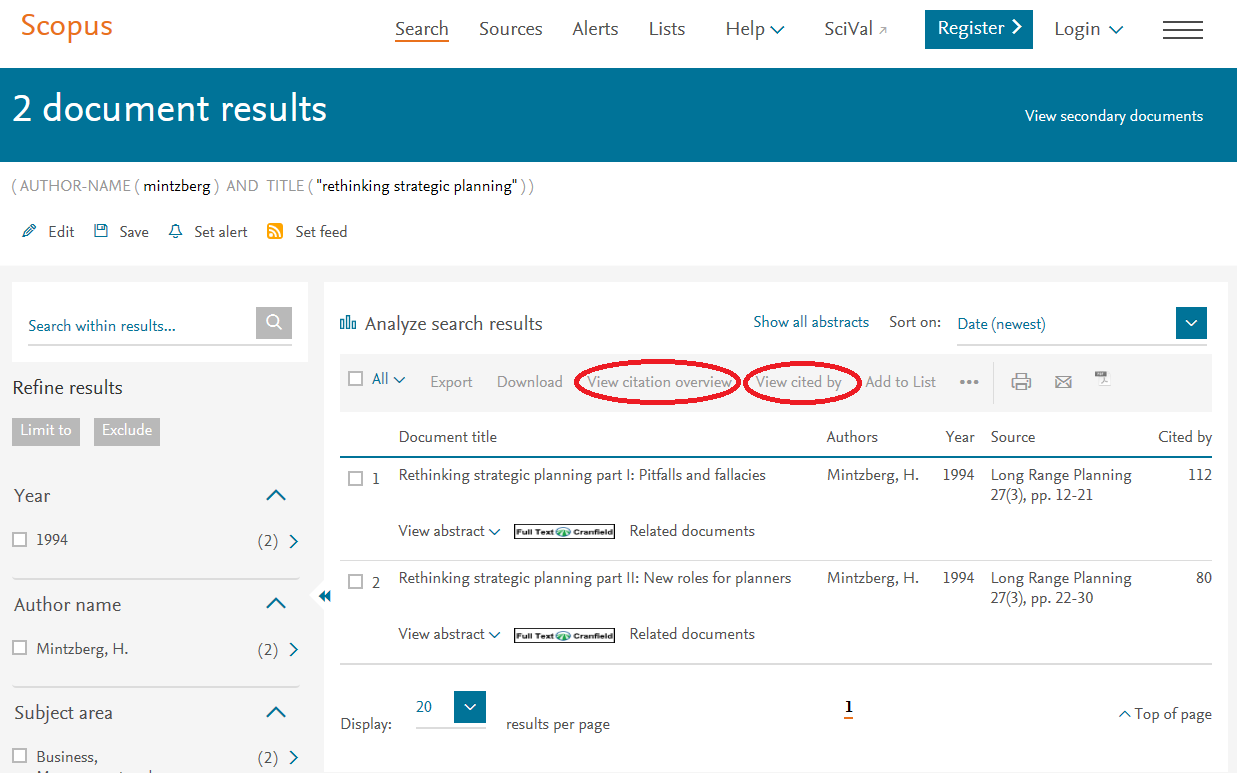This screenshot has height=773, width=1237.
Task: Open the hamburger menu icon
Action: coord(1182,30)
